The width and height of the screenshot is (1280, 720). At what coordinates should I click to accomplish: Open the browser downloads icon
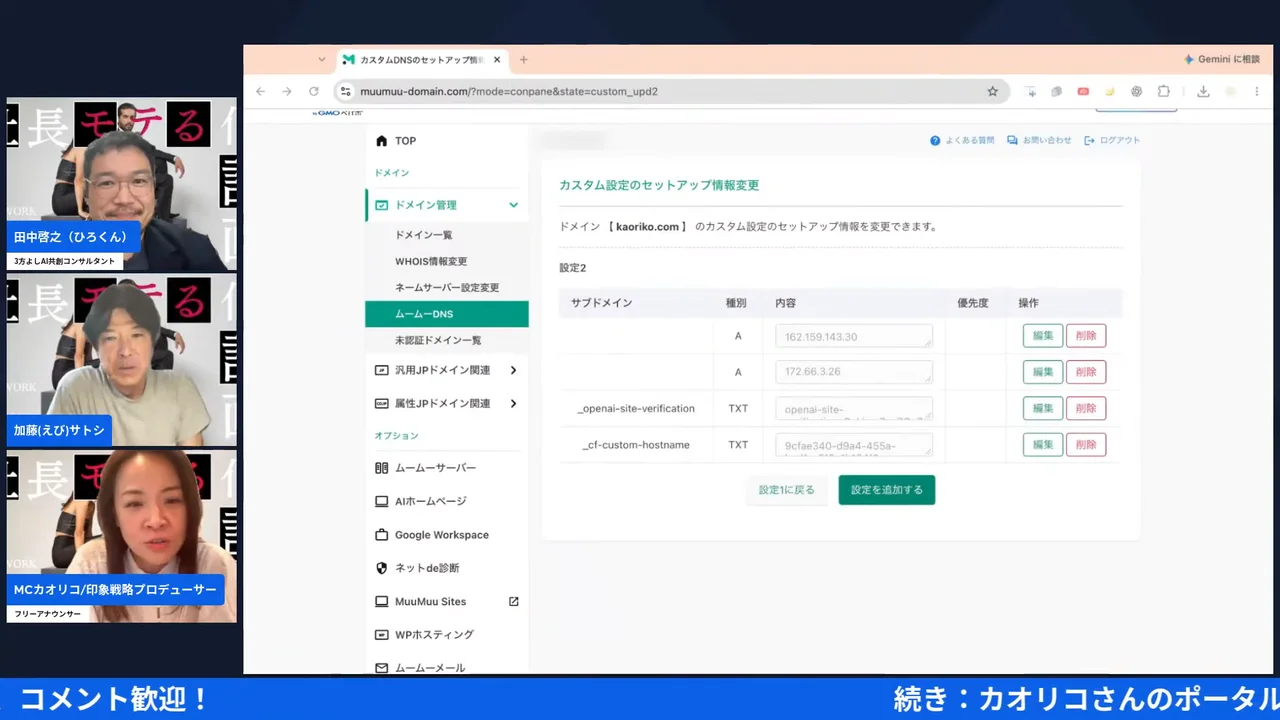(x=1203, y=91)
